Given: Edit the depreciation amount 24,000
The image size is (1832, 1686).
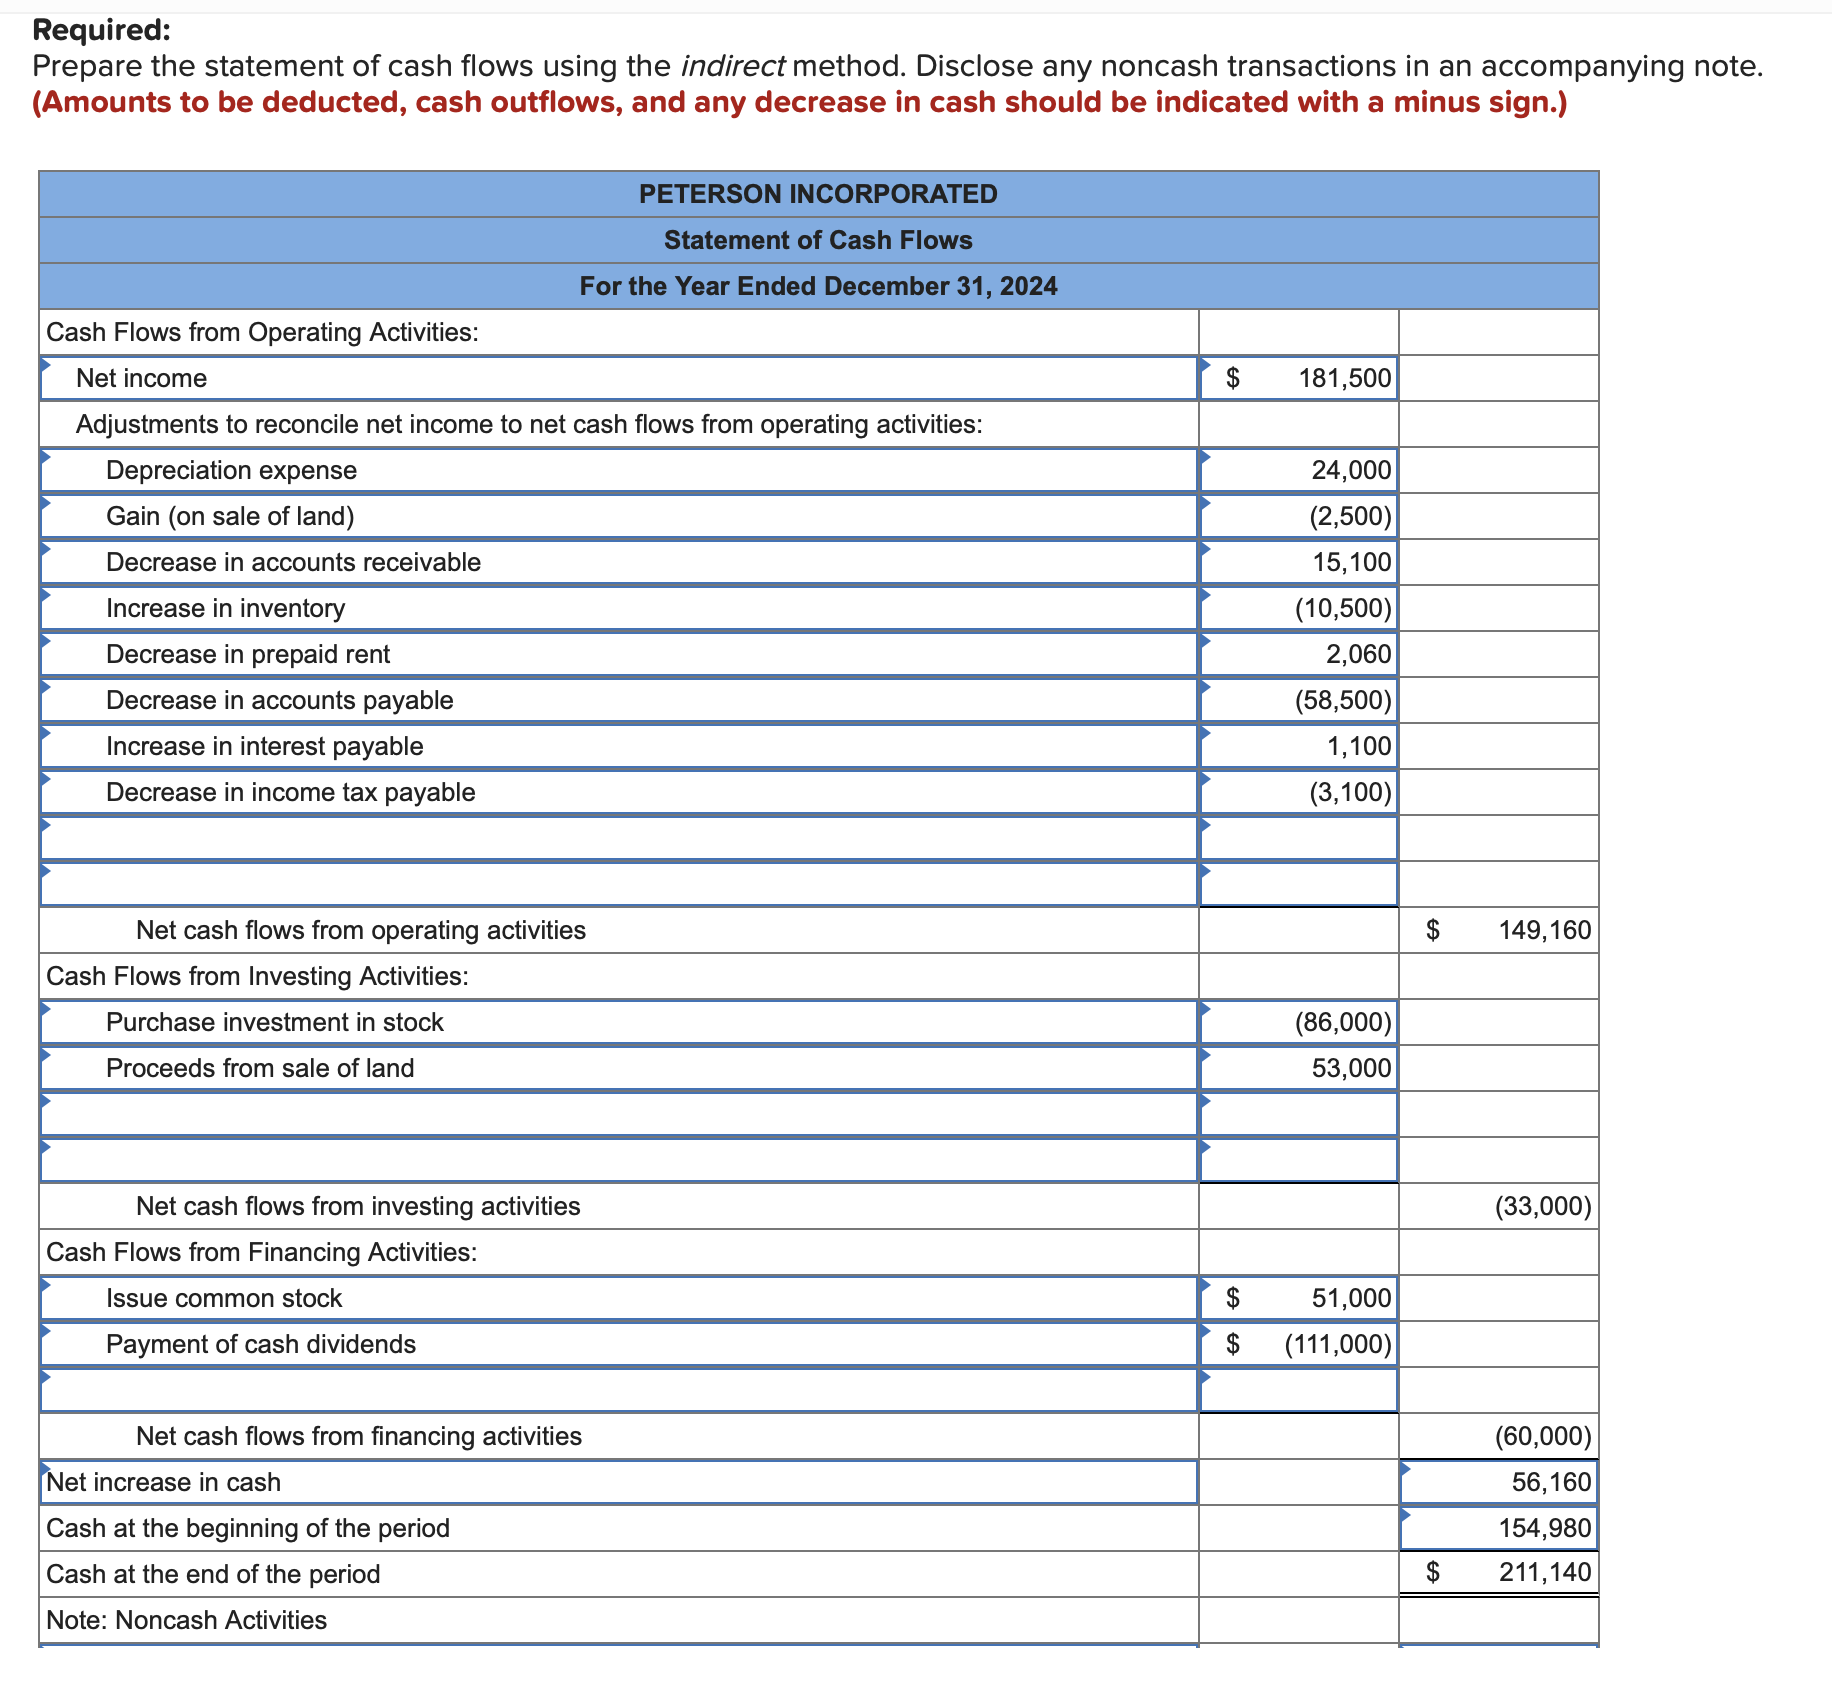Looking at the screenshot, I should (1299, 470).
